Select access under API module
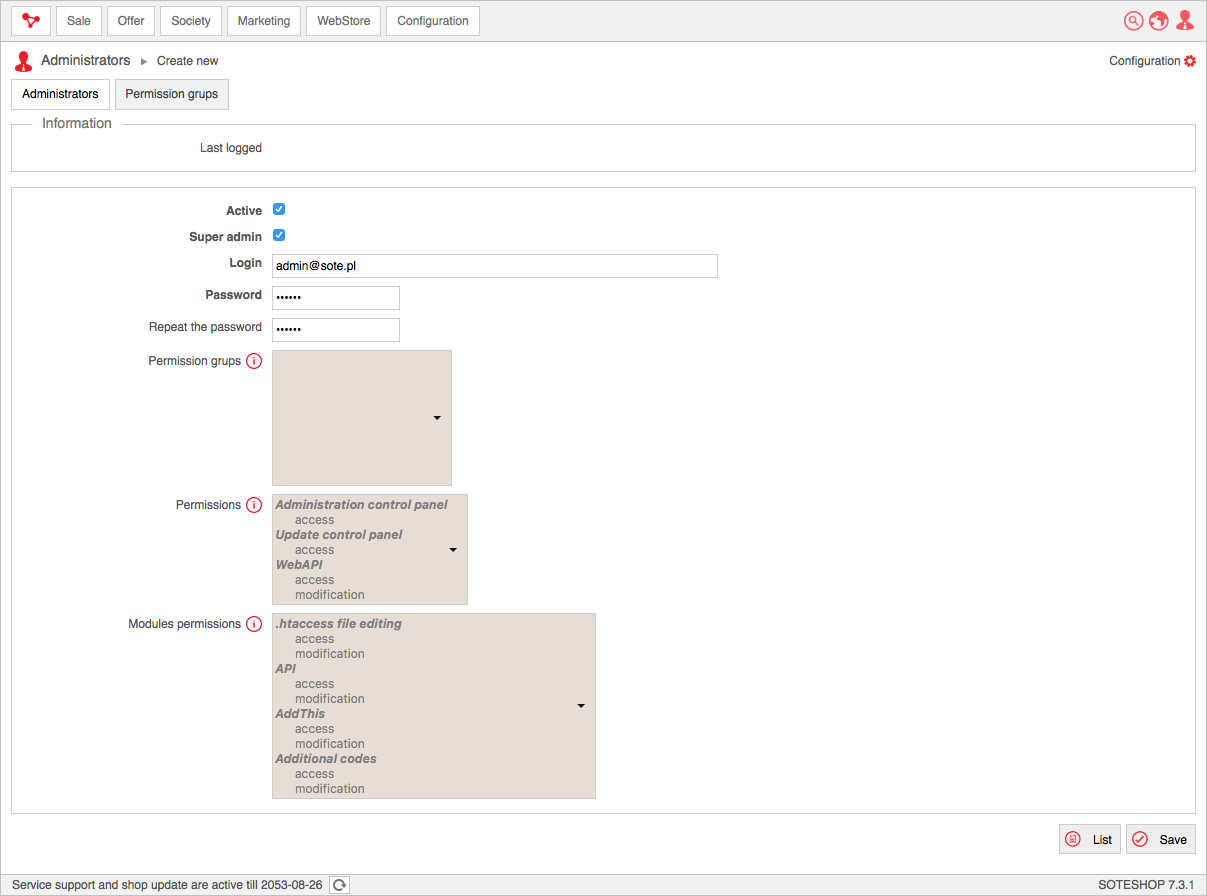Viewport: 1207px width, 896px height. pos(314,684)
